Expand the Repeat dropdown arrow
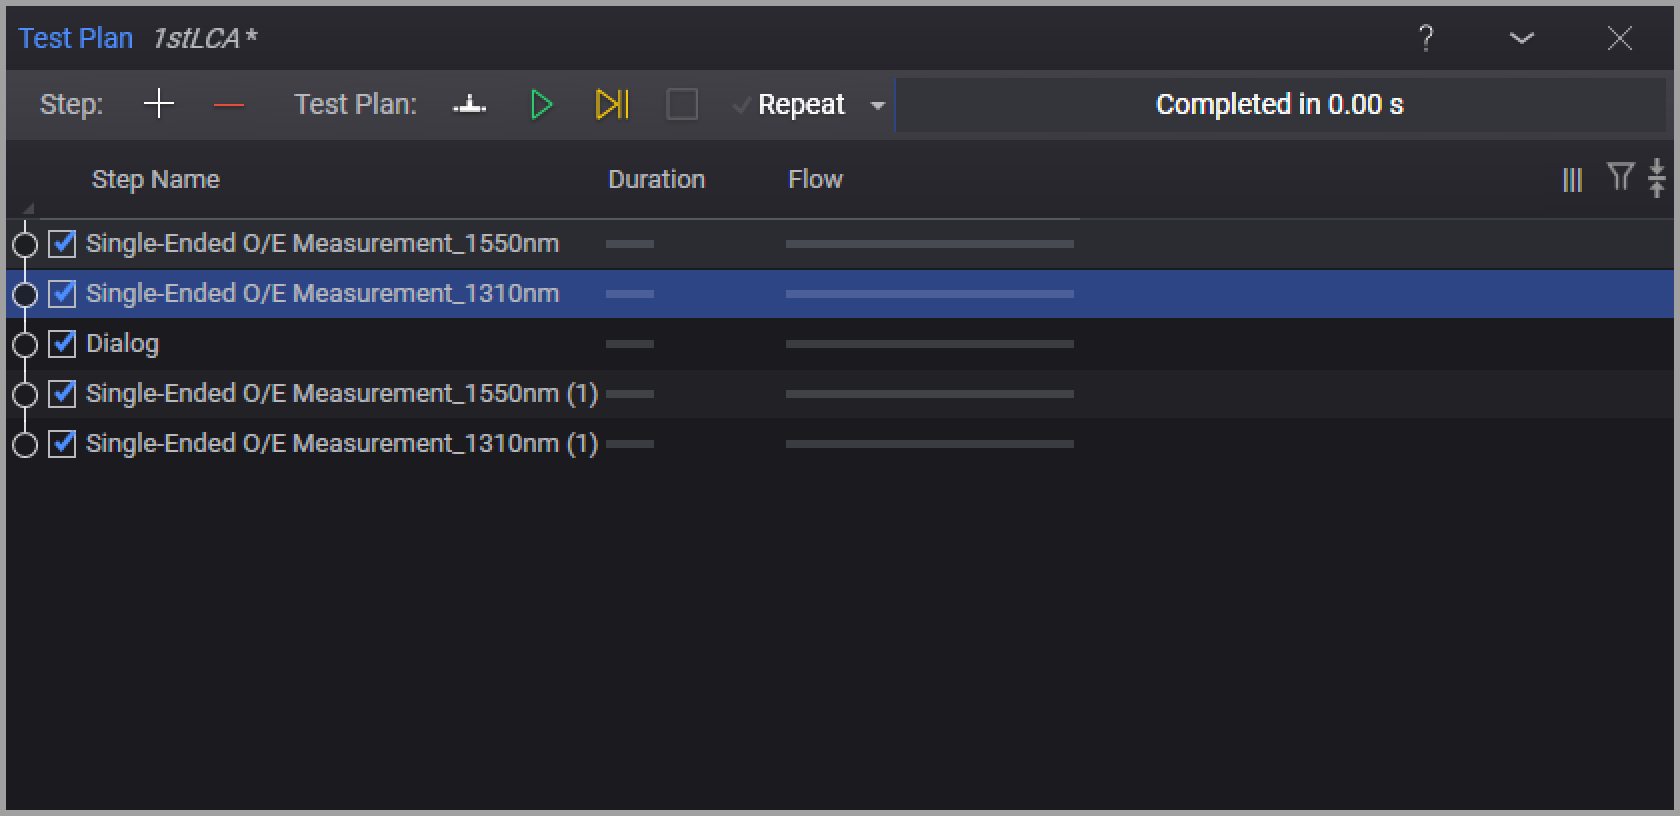 tap(877, 105)
